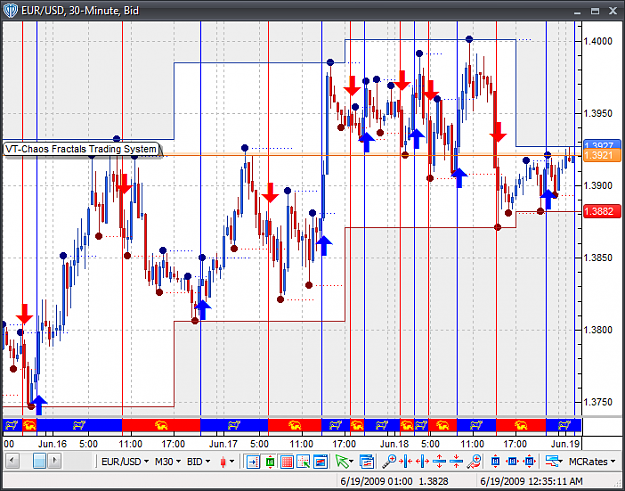
Task: Click the zoom reset magnifier with hand icon
Action: [474, 462]
